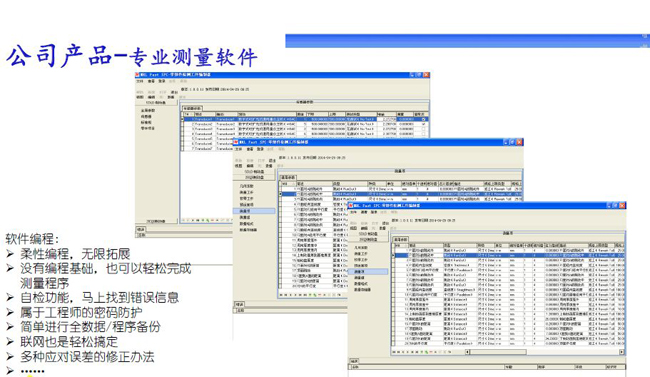Click green plus navigator icon under rearmost window's table
650x377 pixels.
click(203, 220)
